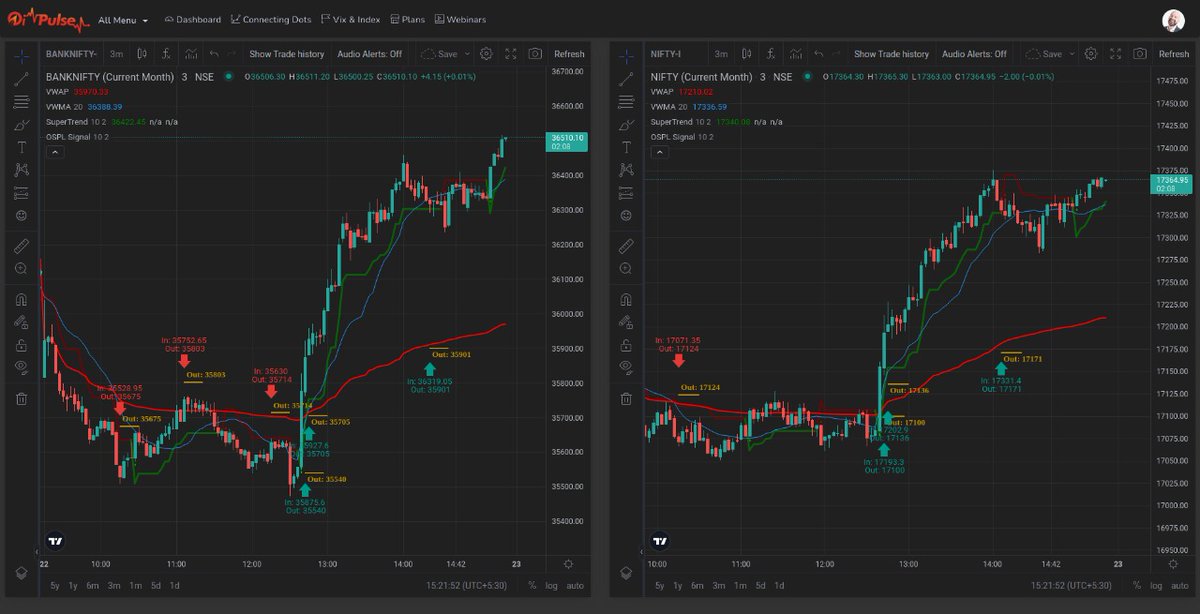Select the text tool in BANKNIFTY chart
Viewport: 1200px width, 614px height.
pyautogui.click(x=21, y=147)
